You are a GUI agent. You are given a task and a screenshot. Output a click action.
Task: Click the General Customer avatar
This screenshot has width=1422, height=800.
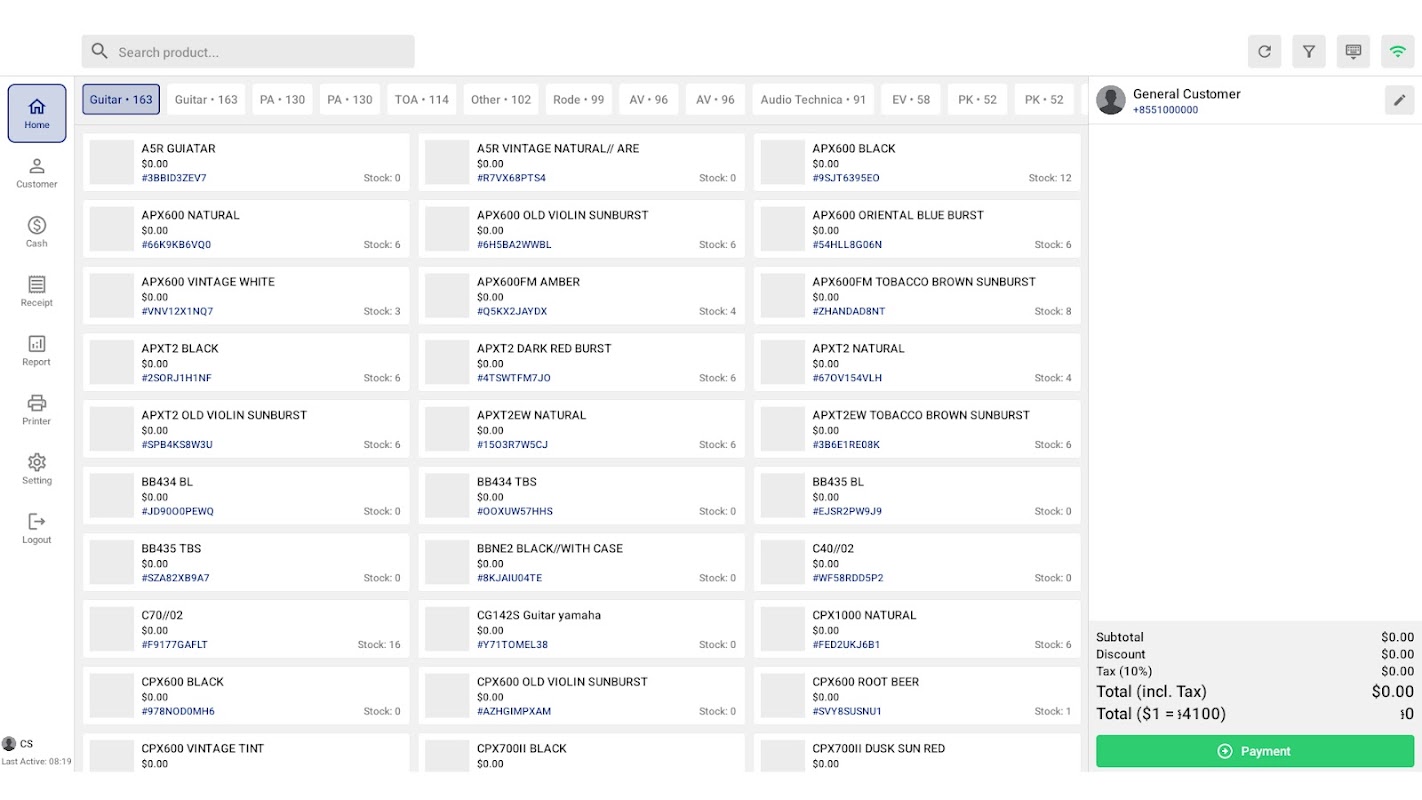[1111, 100]
